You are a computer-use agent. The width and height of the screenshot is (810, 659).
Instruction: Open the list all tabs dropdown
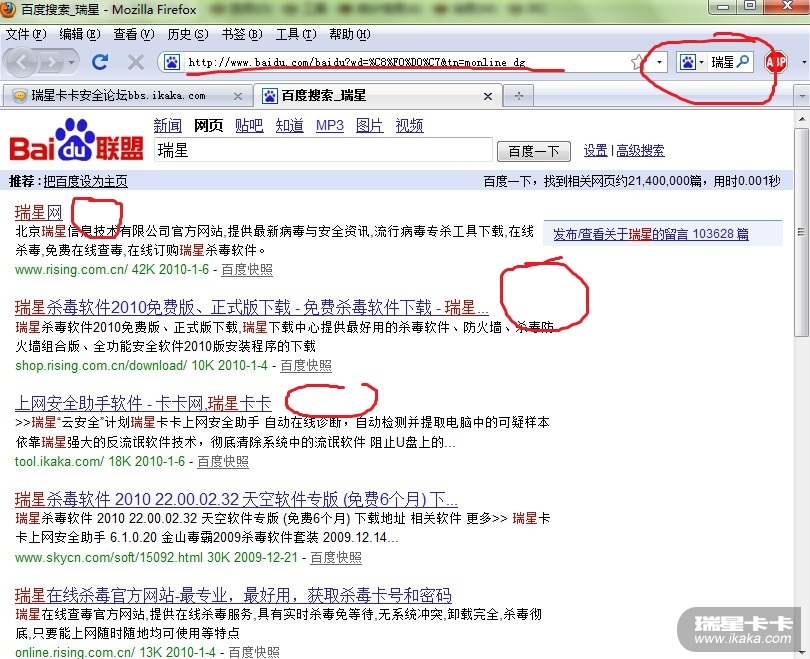[x=801, y=96]
